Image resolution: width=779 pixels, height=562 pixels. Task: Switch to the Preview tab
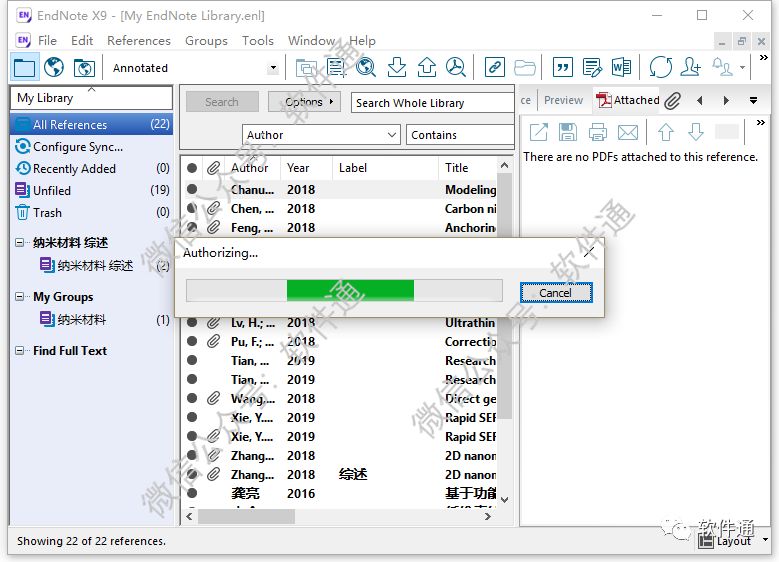click(563, 100)
